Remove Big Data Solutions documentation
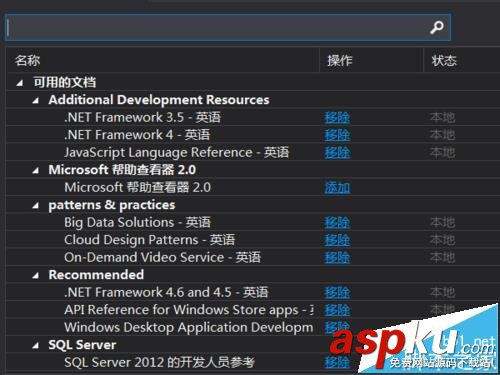 click(x=337, y=223)
